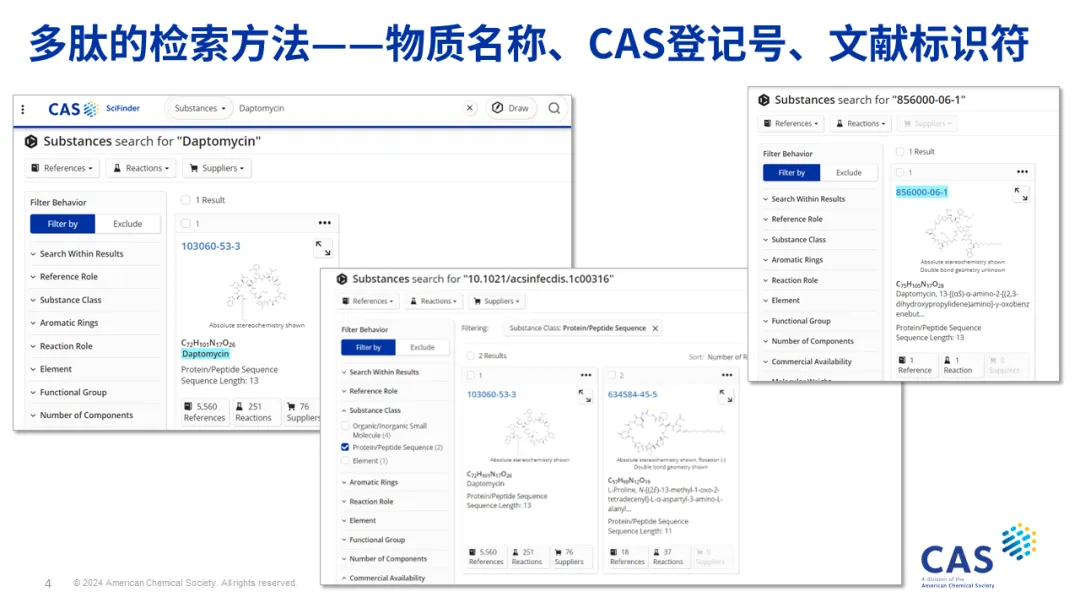This screenshot has width=1080, height=608.
Task: Expand the result card in the Daptomycin search window
Action: 323,248
